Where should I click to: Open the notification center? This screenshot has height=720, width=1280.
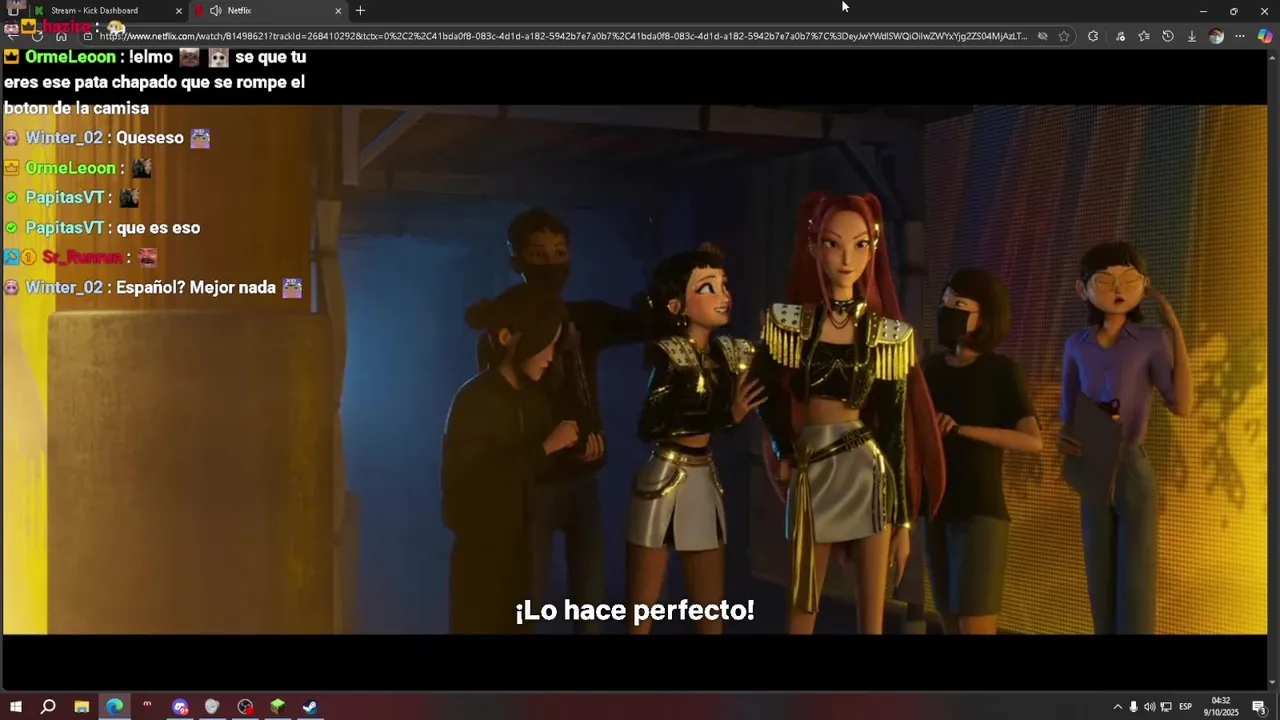tap(1259, 707)
